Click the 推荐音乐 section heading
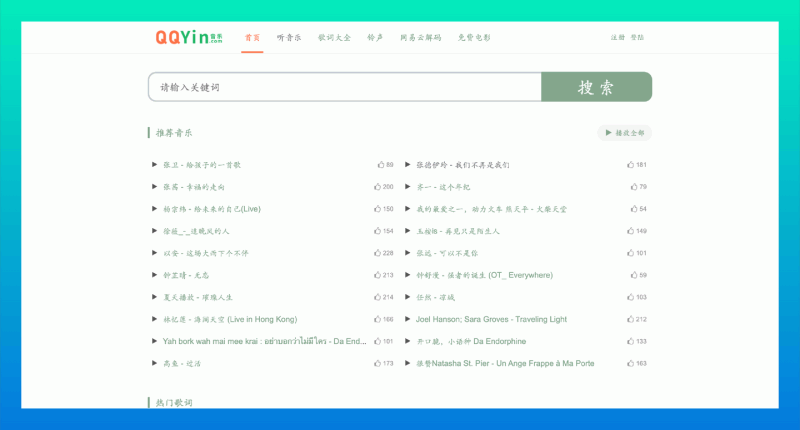The width and height of the screenshot is (800, 430). pyautogui.click(x=173, y=133)
